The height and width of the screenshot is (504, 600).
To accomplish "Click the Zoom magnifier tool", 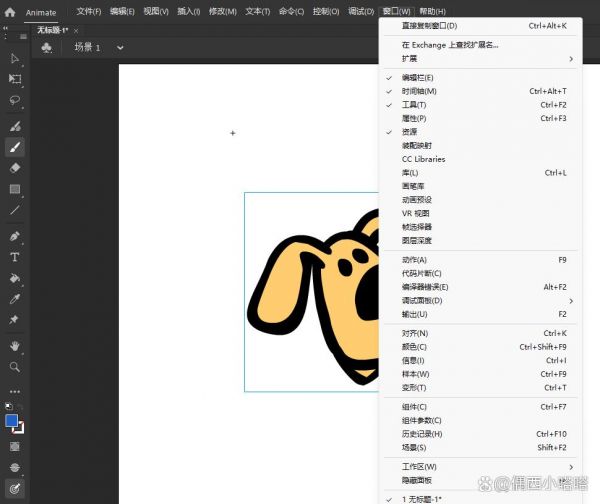I will [x=15, y=367].
